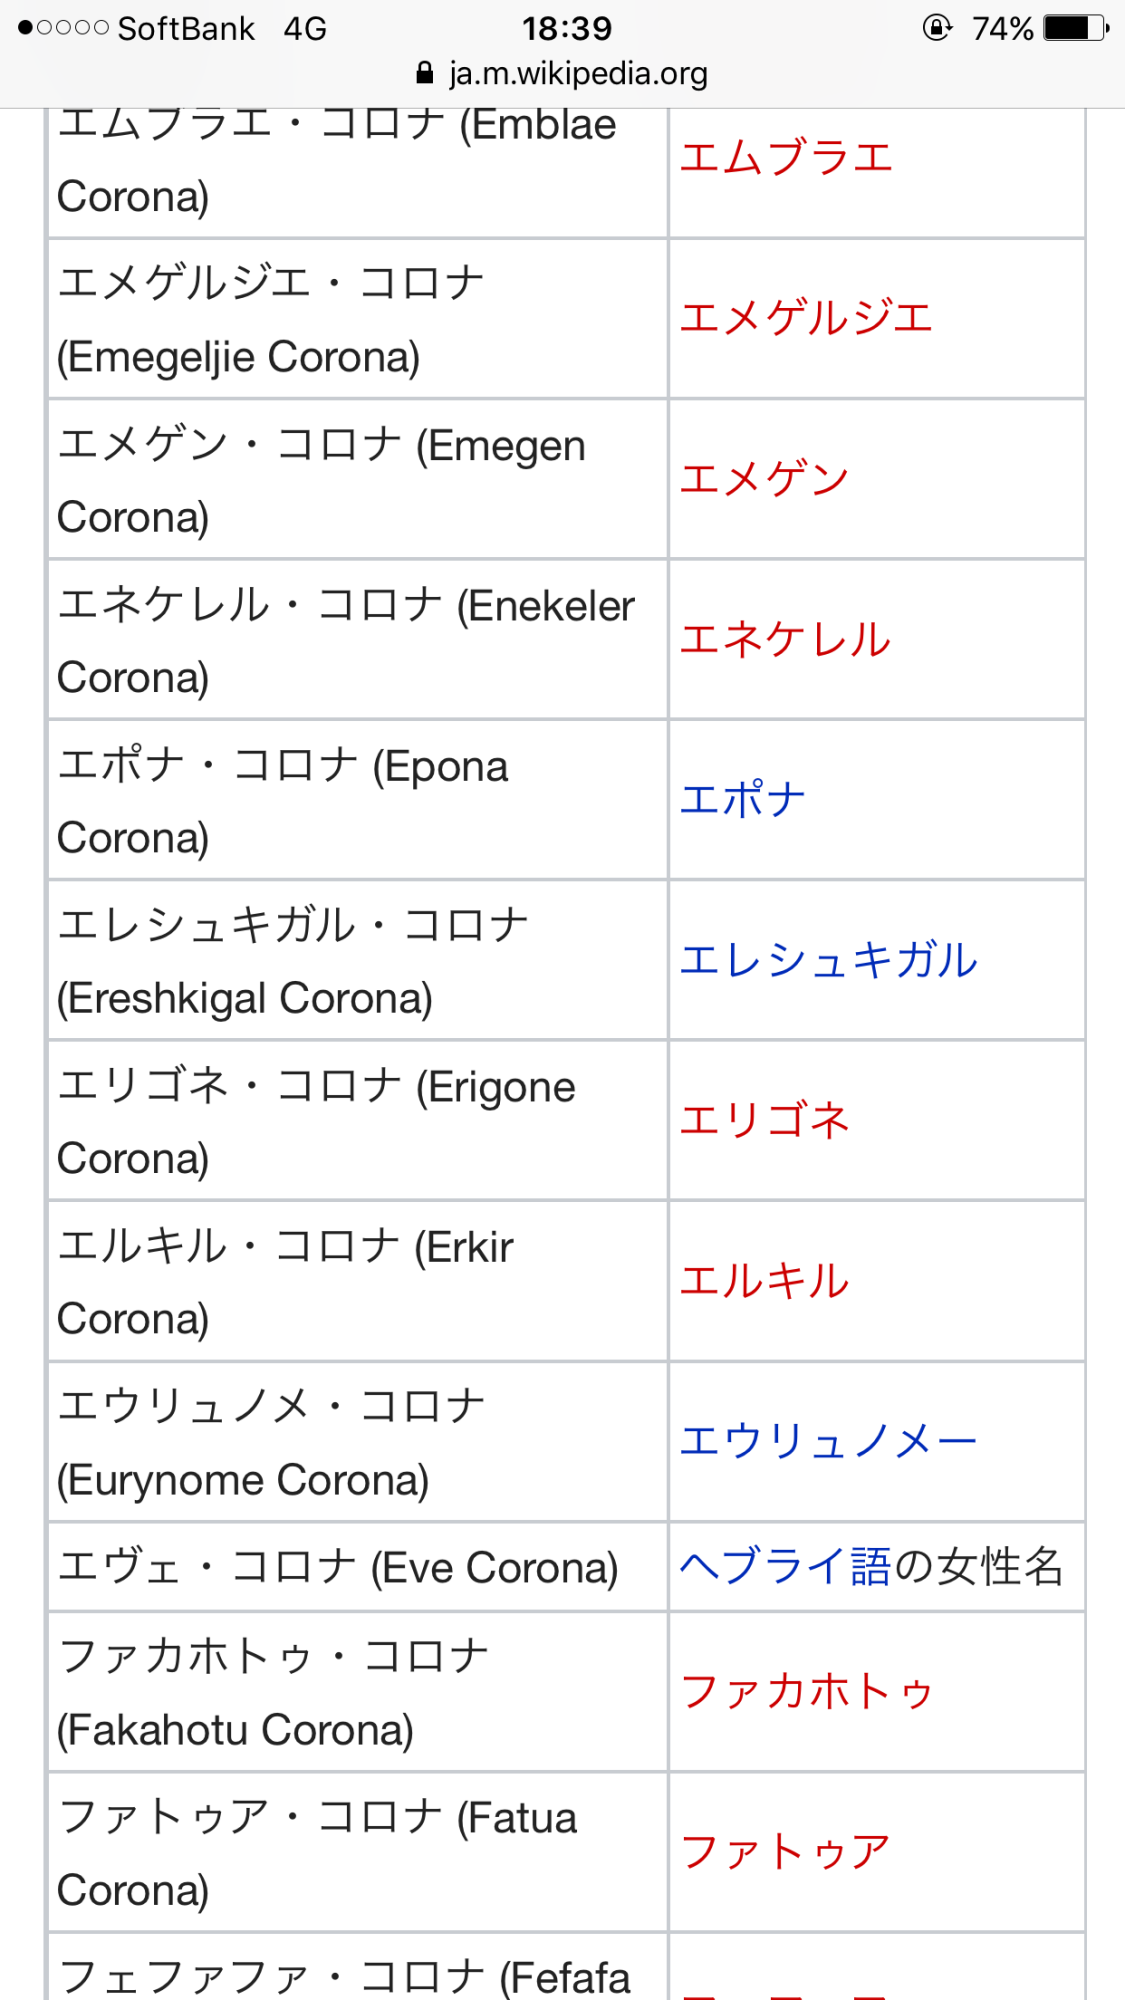
Task: Open the red エメゲン link
Action: coord(764,478)
